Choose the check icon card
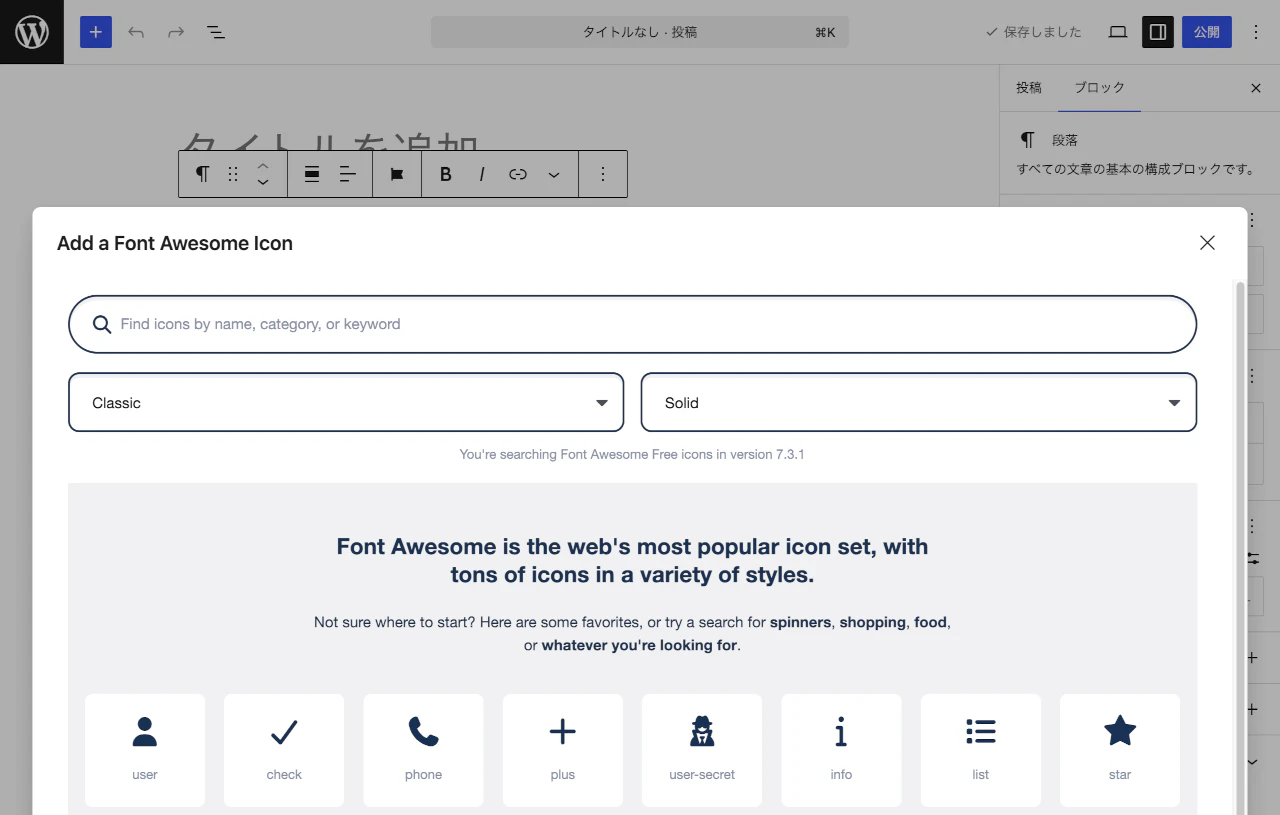The width and height of the screenshot is (1280, 815). point(284,750)
